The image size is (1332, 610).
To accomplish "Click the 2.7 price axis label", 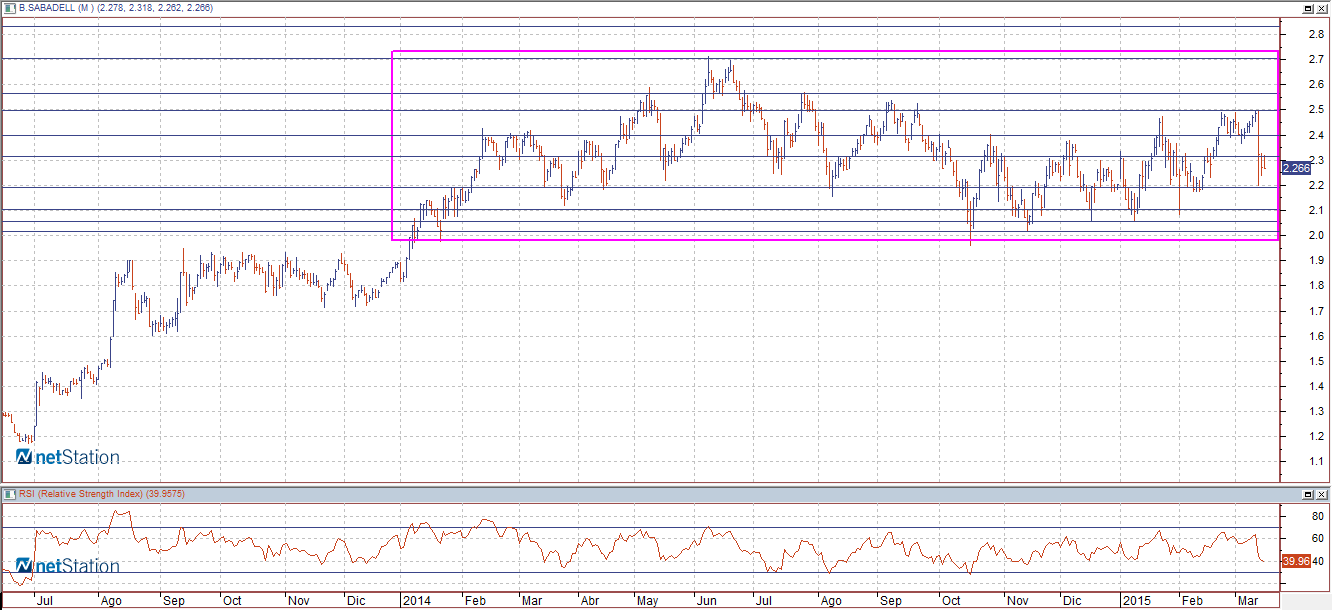I will point(1316,59).
